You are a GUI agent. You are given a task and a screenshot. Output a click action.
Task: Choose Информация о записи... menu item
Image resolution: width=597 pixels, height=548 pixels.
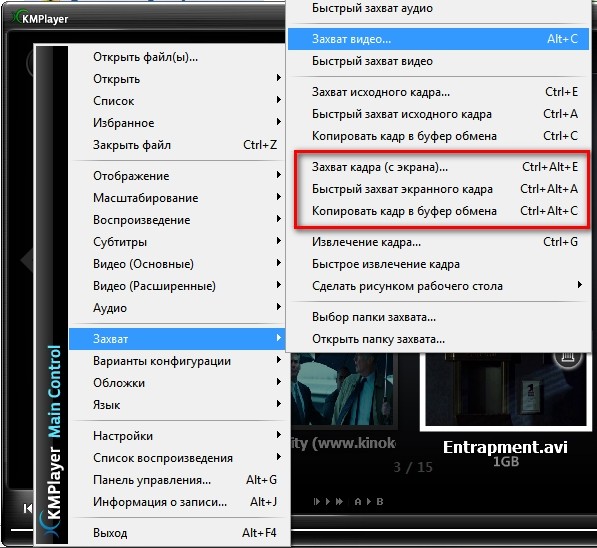(177, 502)
